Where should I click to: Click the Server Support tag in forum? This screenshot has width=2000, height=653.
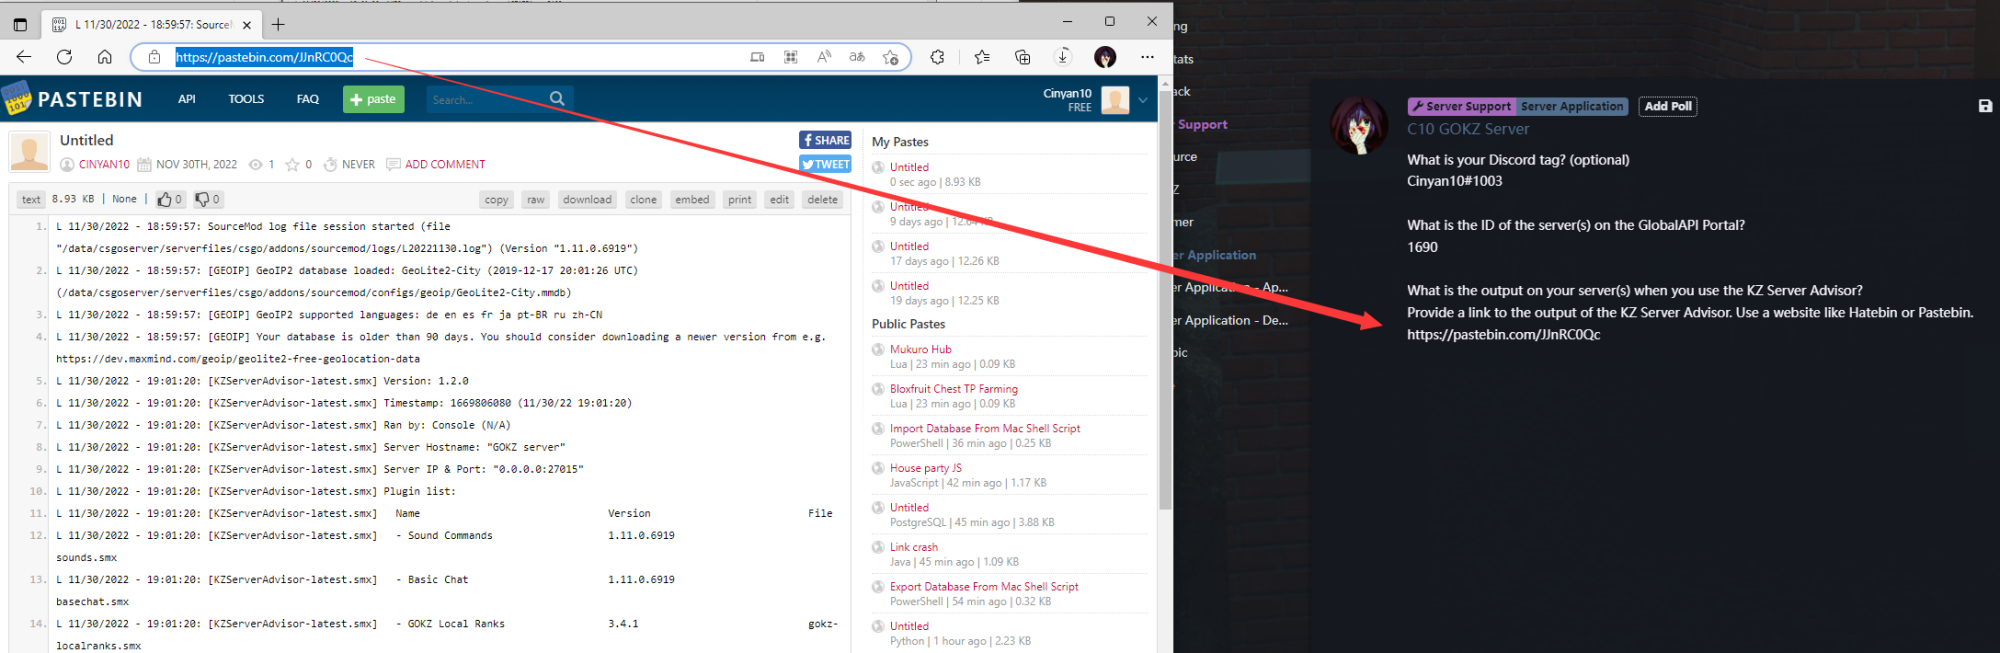coord(1461,106)
